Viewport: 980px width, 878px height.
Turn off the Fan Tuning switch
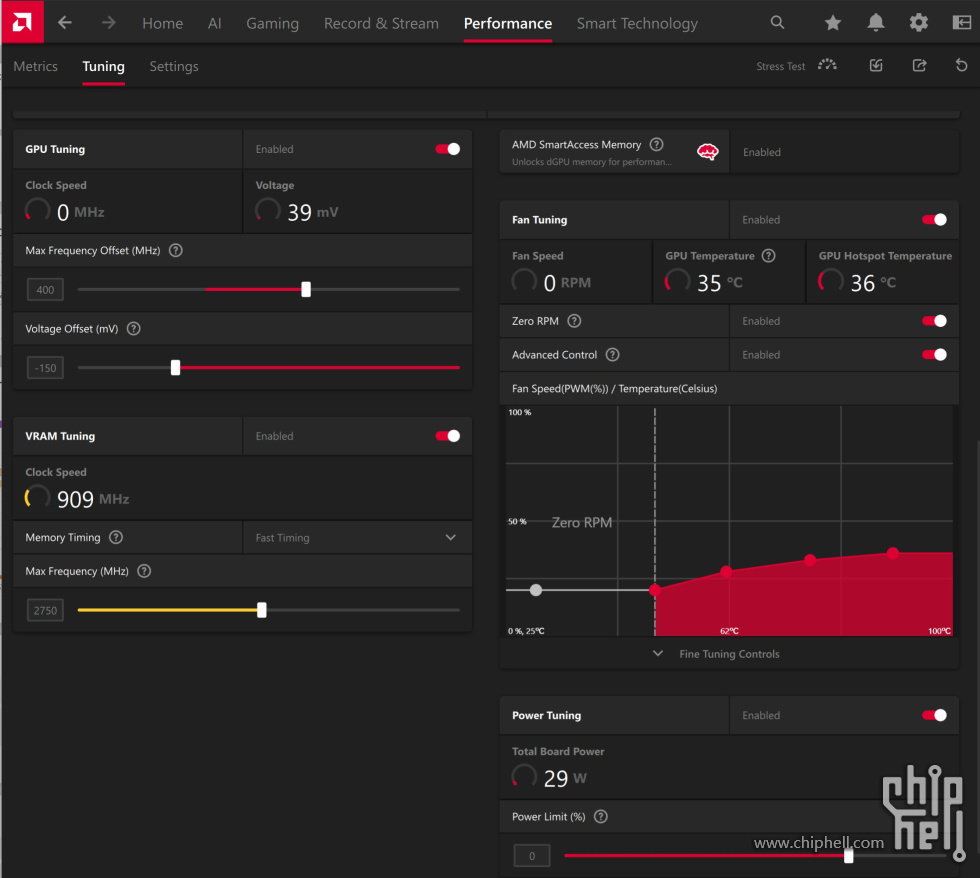coord(934,219)
